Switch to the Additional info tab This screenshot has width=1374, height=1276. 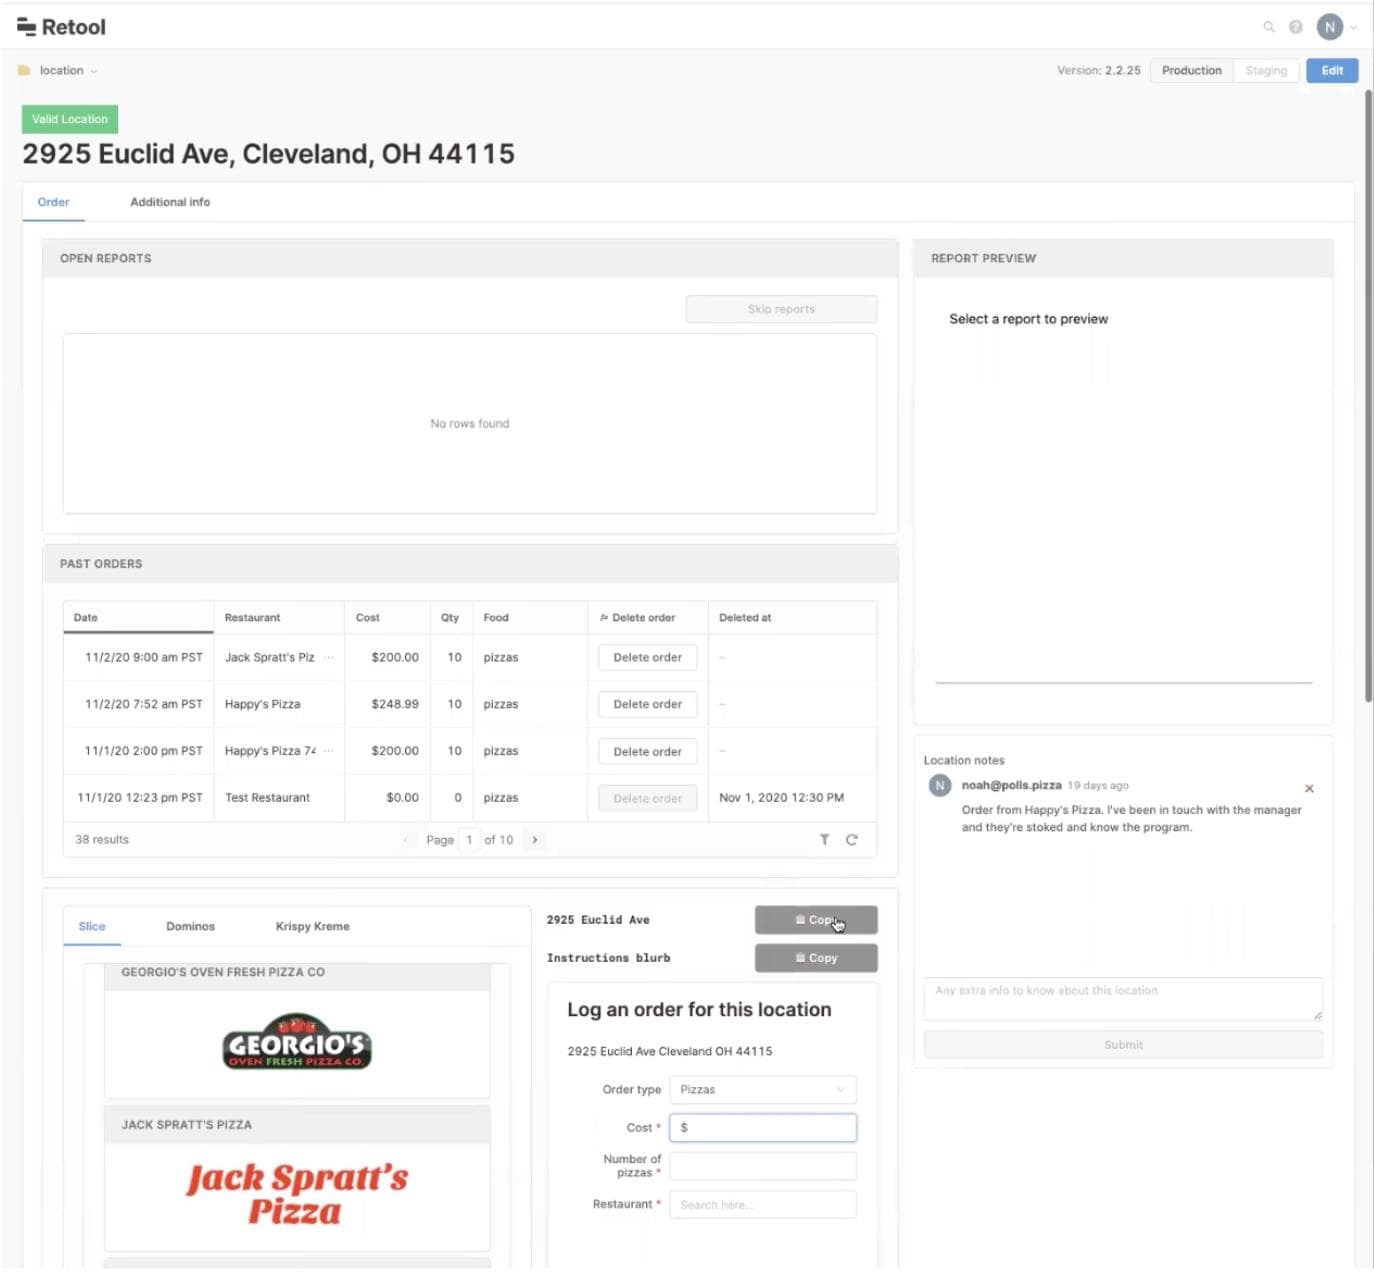pos(170,202)
